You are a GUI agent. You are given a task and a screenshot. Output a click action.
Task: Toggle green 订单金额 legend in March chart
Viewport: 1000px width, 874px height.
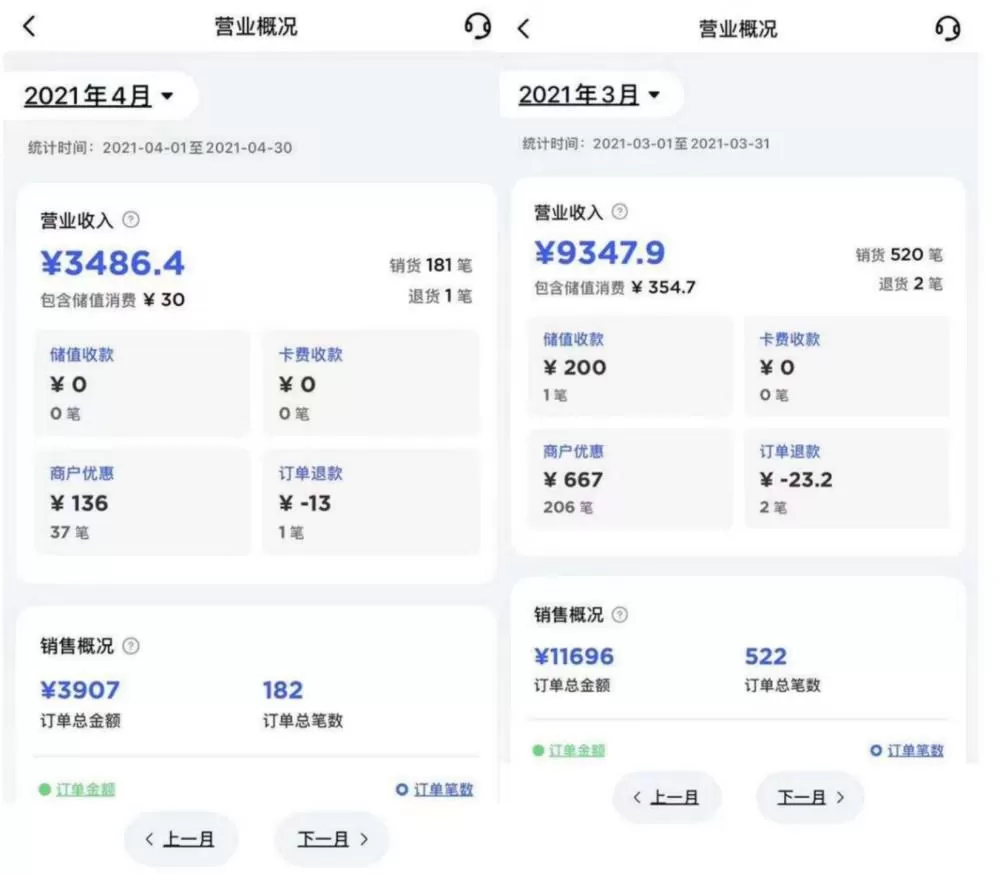click(x=569, y=751)
